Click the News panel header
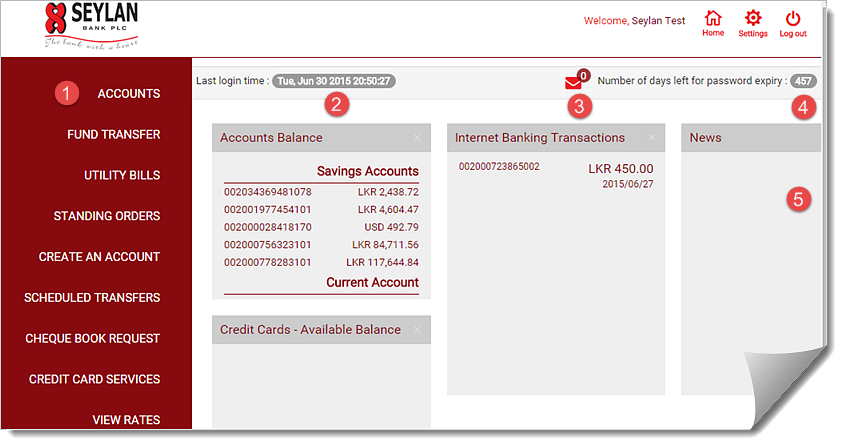The image size is (842, 445). (751, 138)
